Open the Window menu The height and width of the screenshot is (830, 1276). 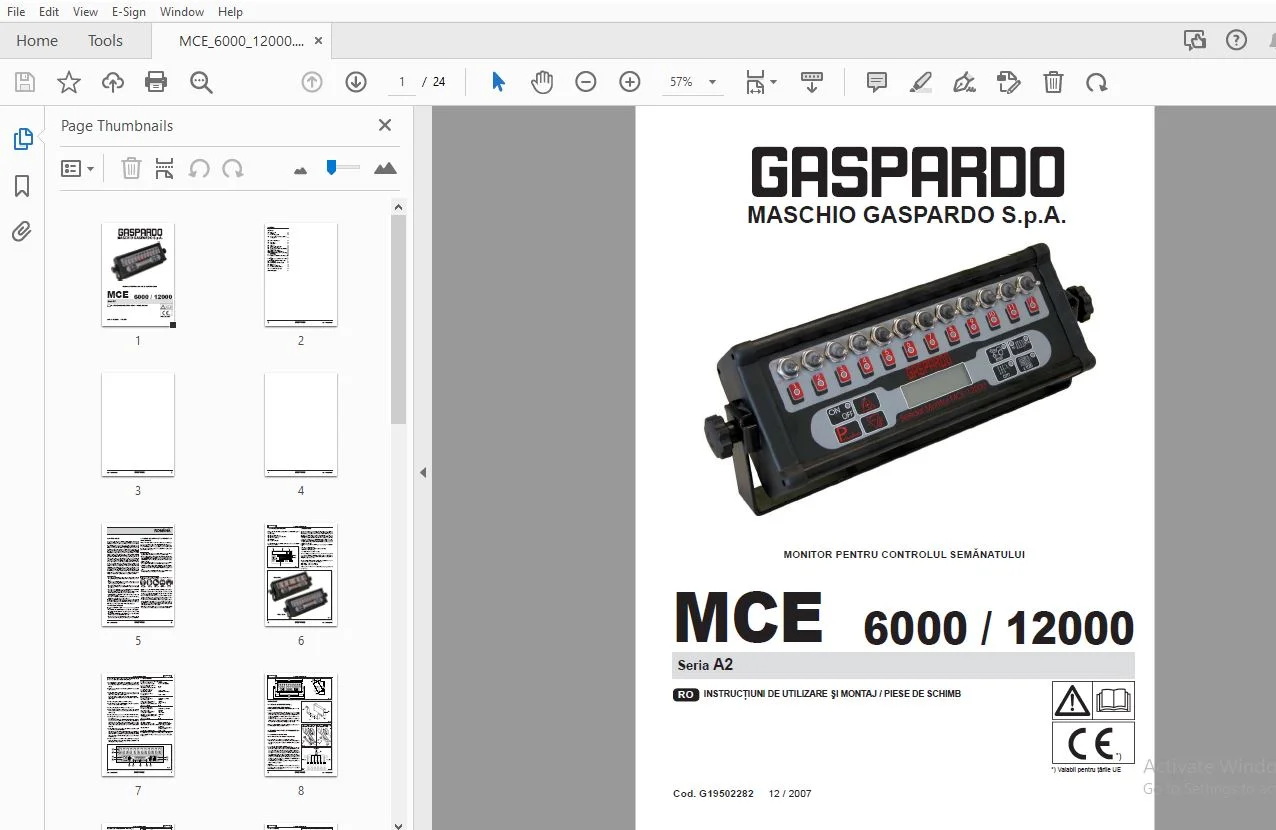tap(182, 12)
